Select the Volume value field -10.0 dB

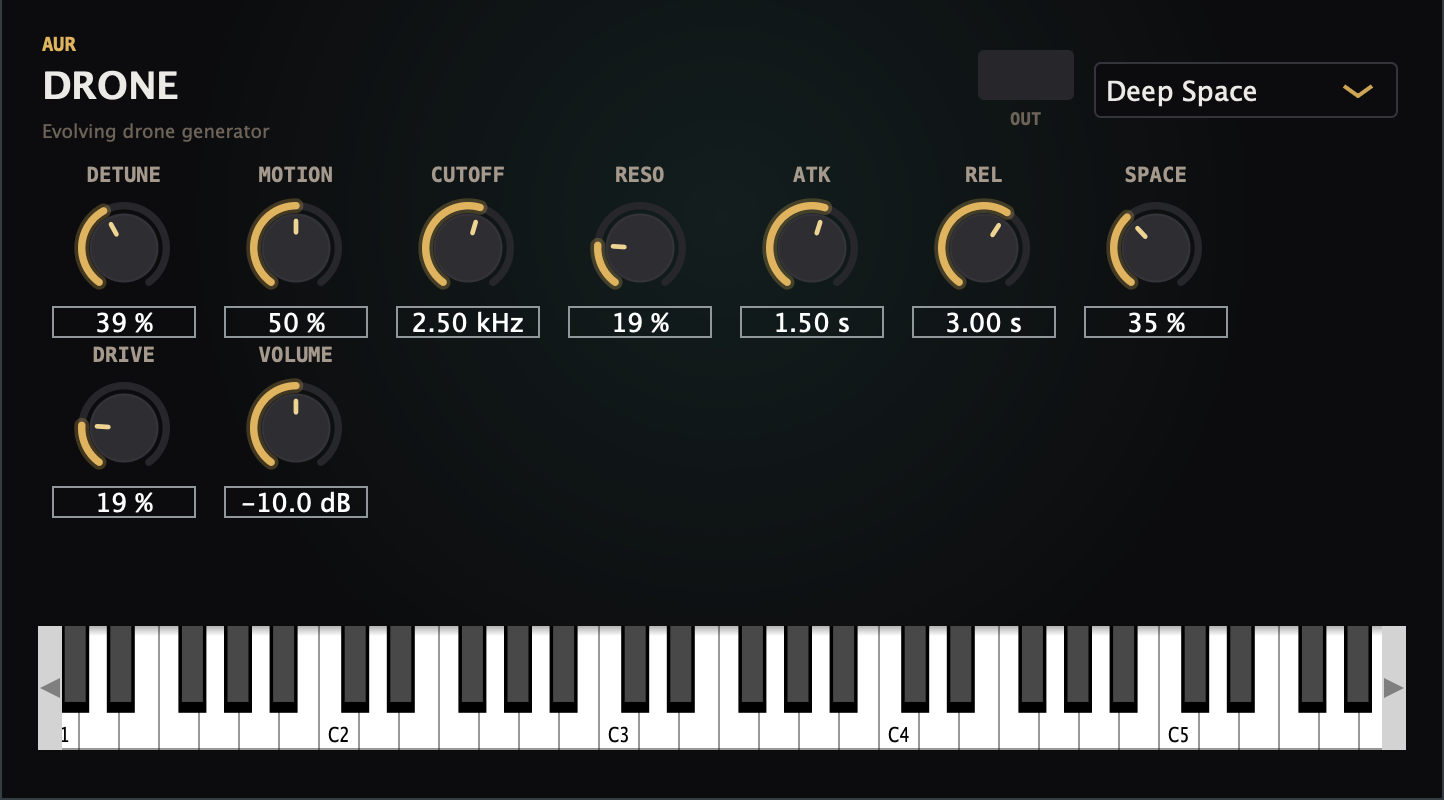point(296,502)
